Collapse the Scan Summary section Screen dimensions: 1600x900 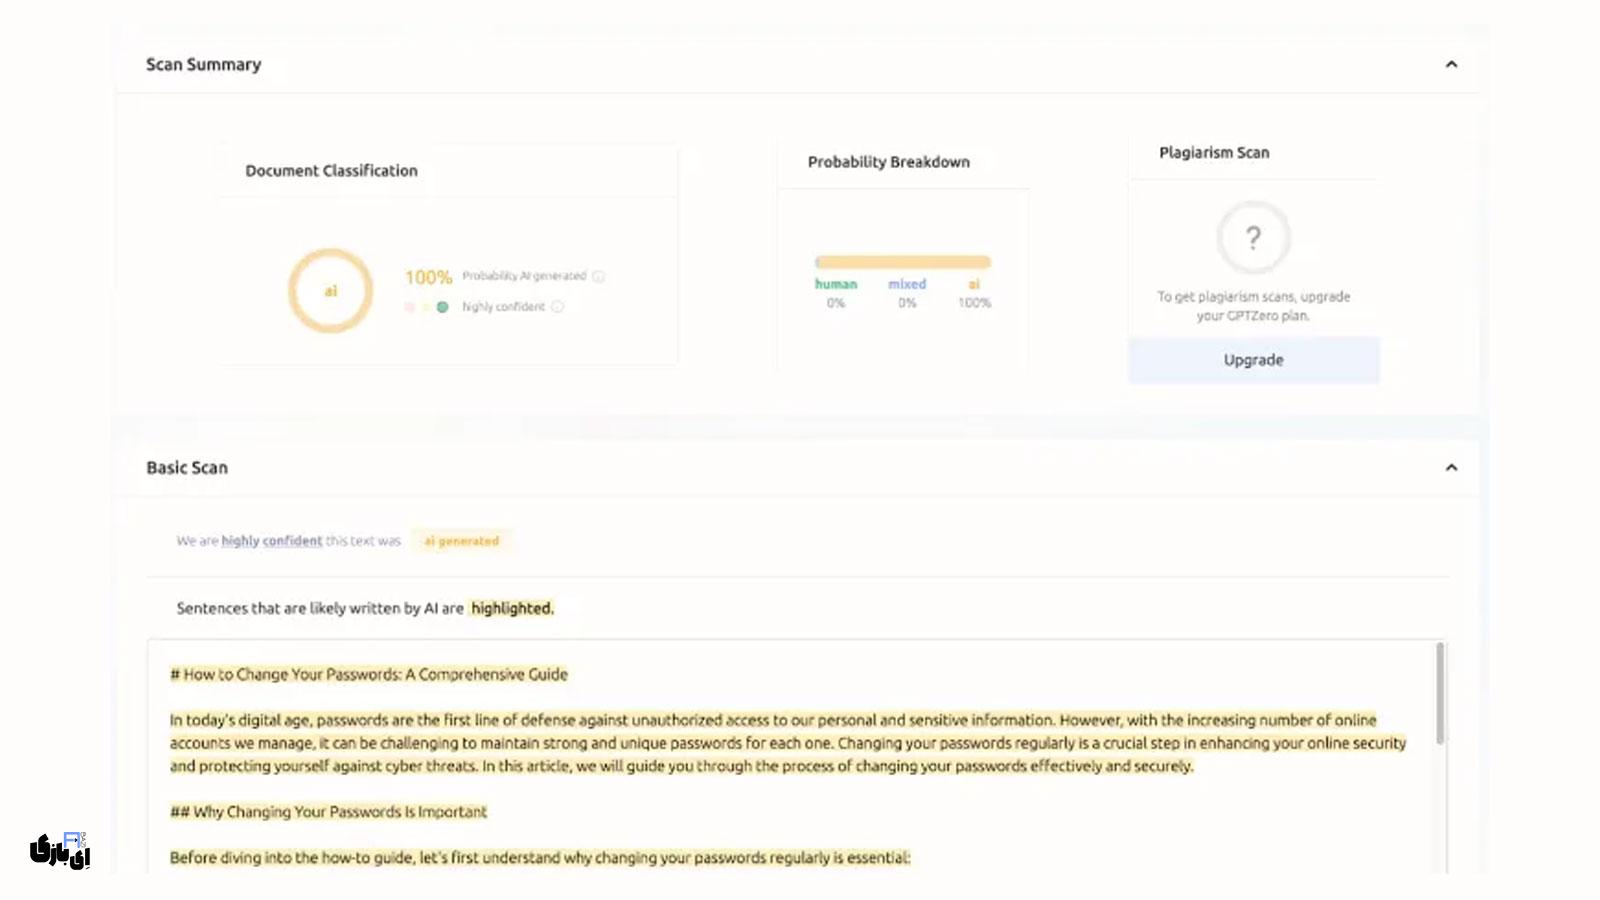(x=1453, y=63)
